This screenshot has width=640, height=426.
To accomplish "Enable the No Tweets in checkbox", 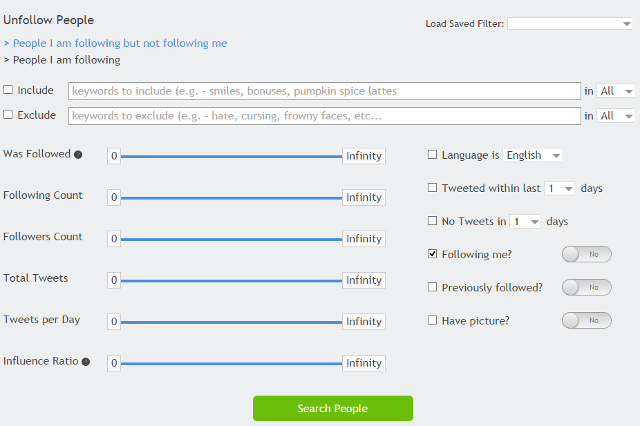I will click(432, 221).
